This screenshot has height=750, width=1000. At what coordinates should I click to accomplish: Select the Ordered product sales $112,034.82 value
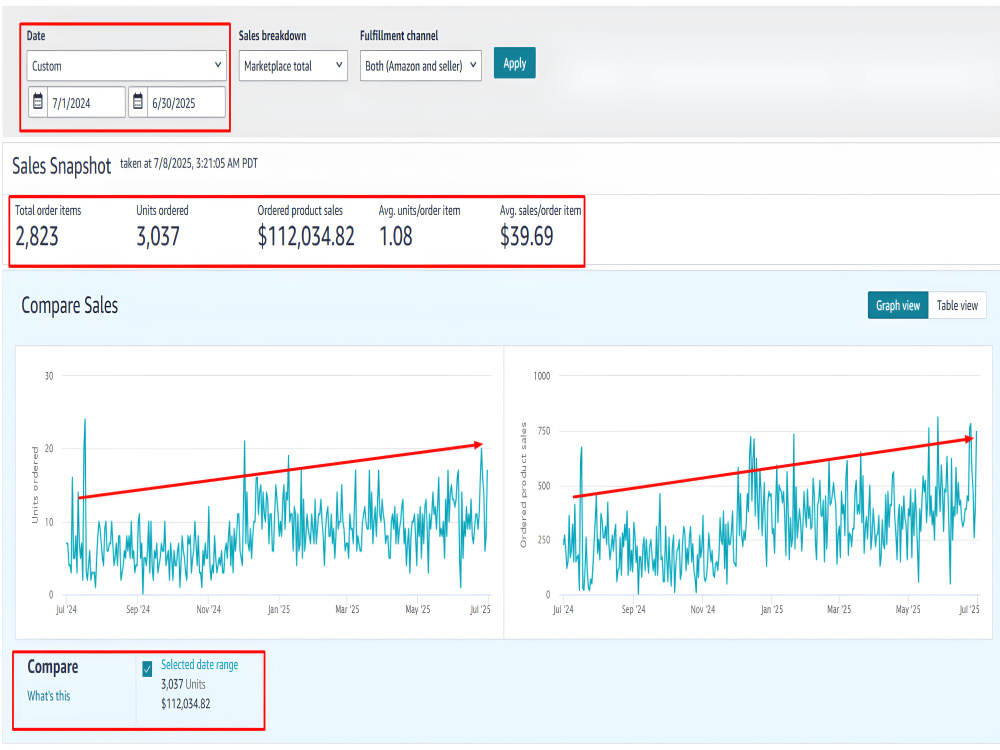click(x=306, y=237)
